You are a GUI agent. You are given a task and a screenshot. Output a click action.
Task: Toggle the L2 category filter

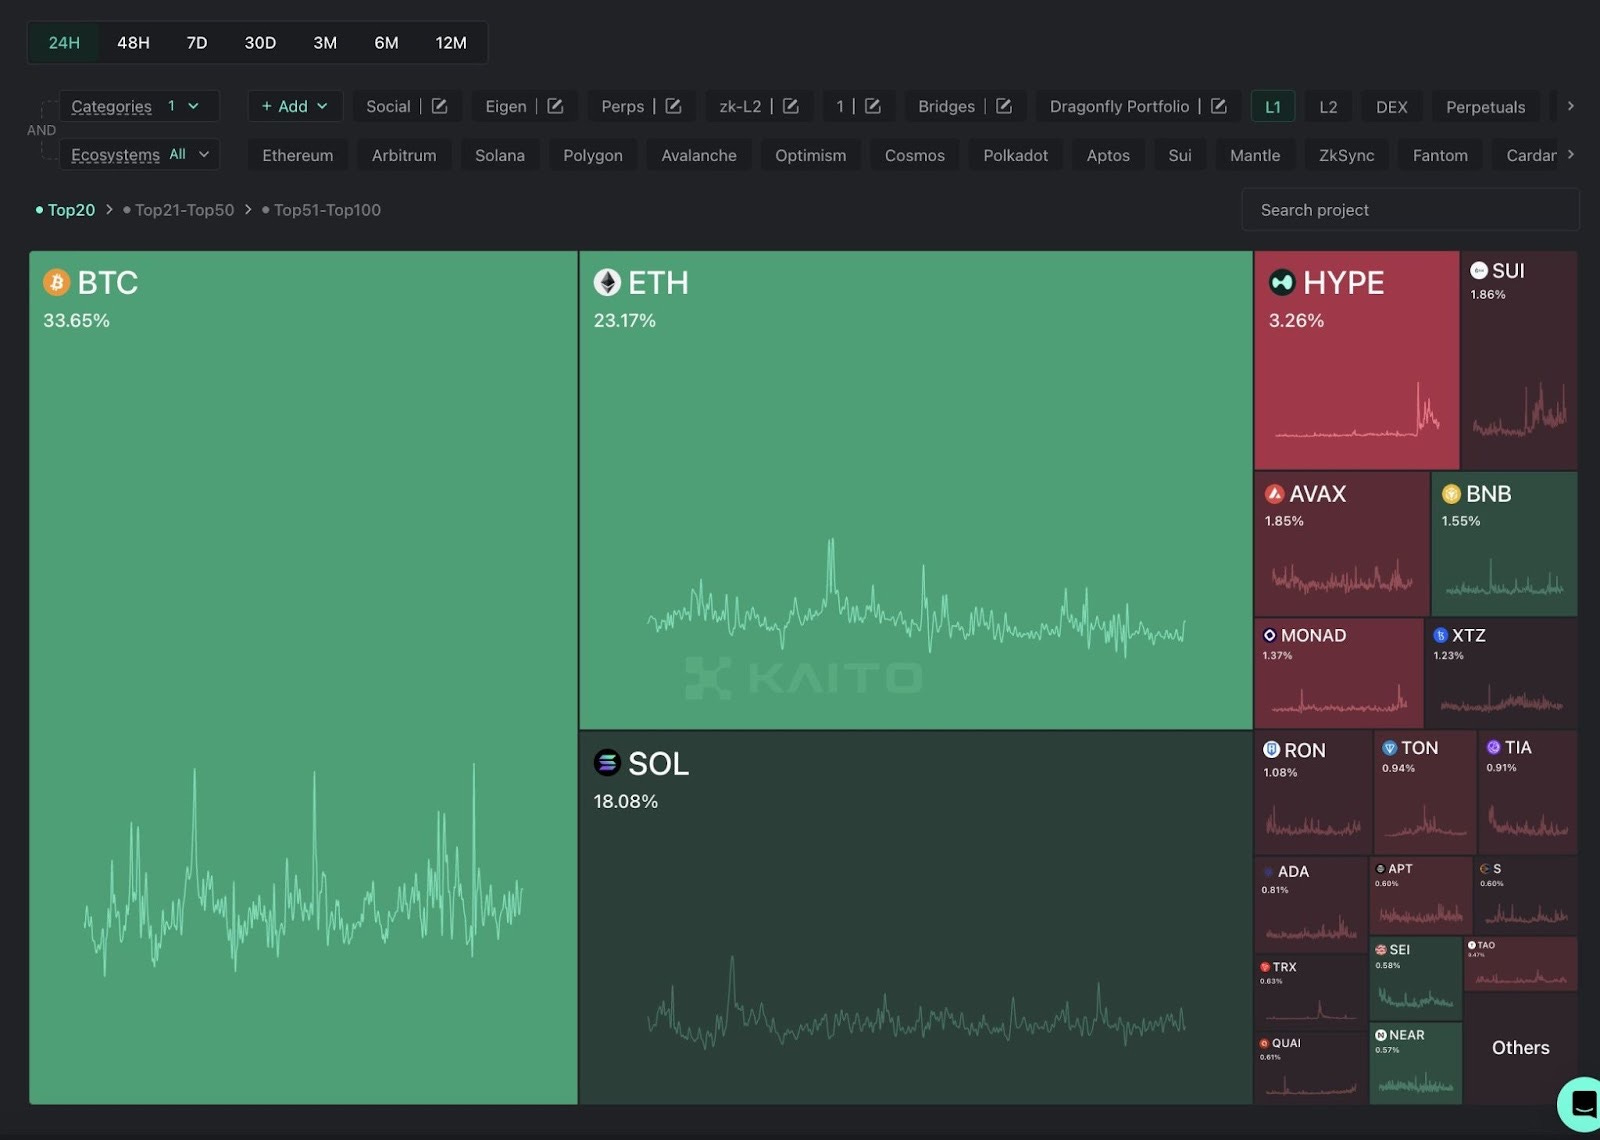pos(1328,107)
